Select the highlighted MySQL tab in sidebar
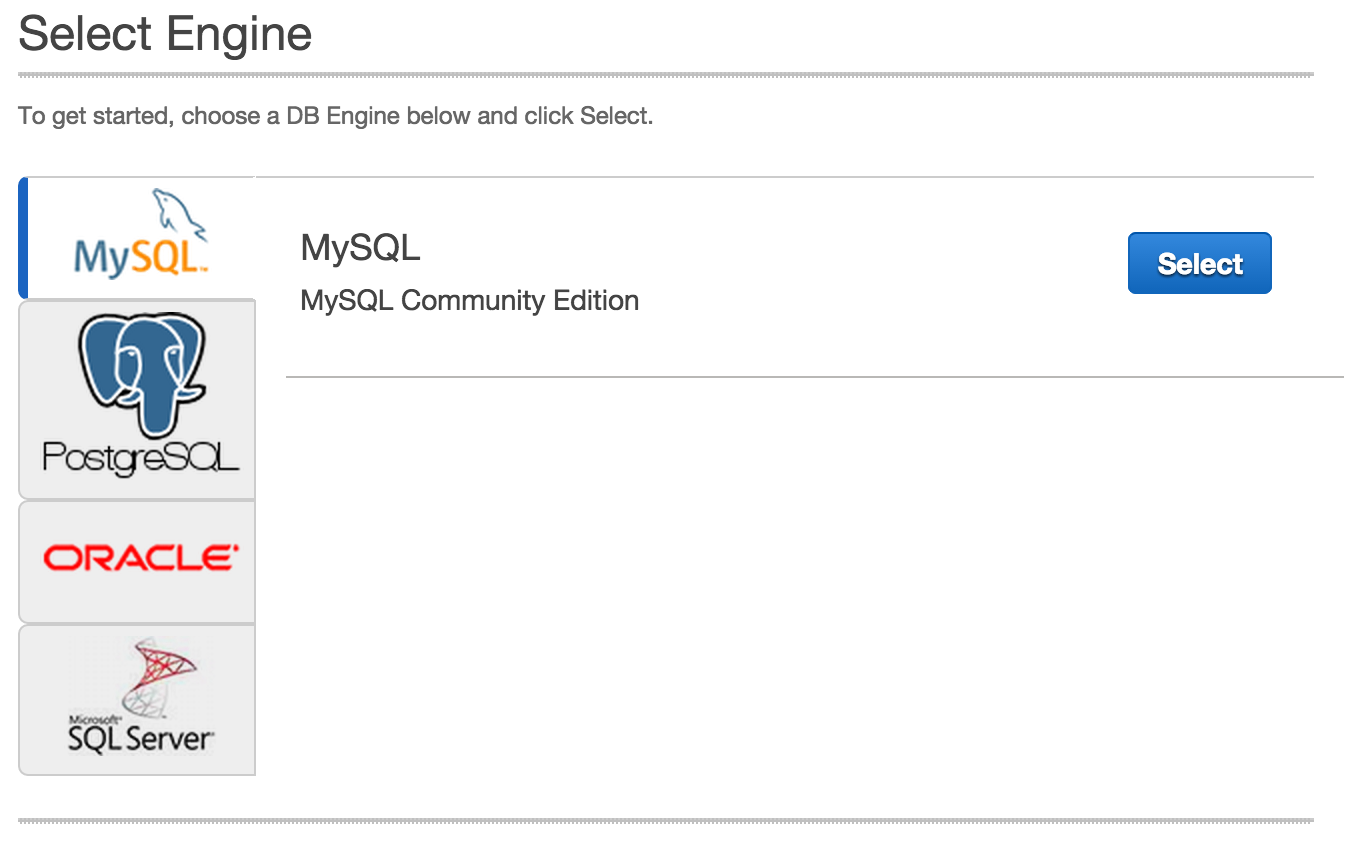The image size is (1362, 844). (x=137, y=237)
